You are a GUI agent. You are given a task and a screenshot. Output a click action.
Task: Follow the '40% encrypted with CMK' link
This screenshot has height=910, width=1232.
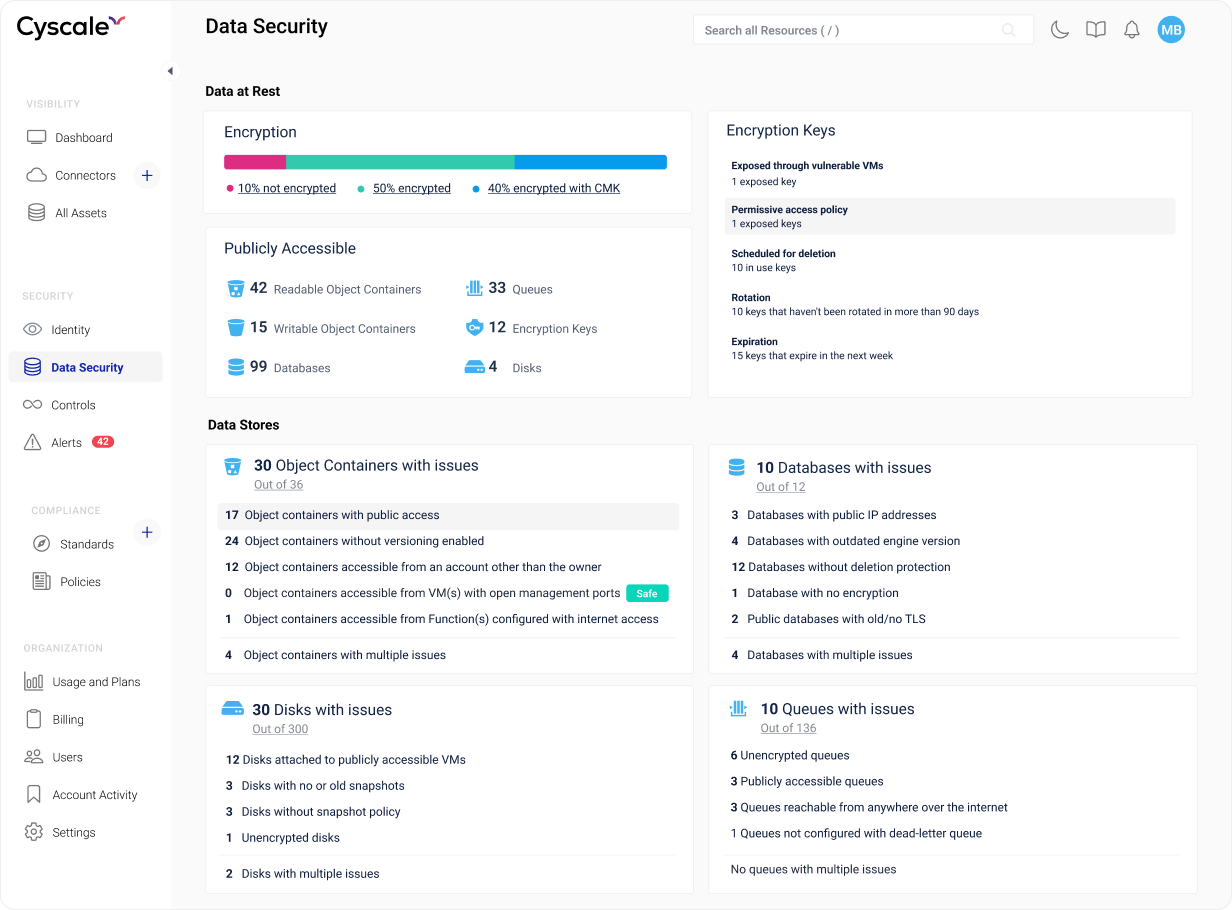(x=553, y=188)
